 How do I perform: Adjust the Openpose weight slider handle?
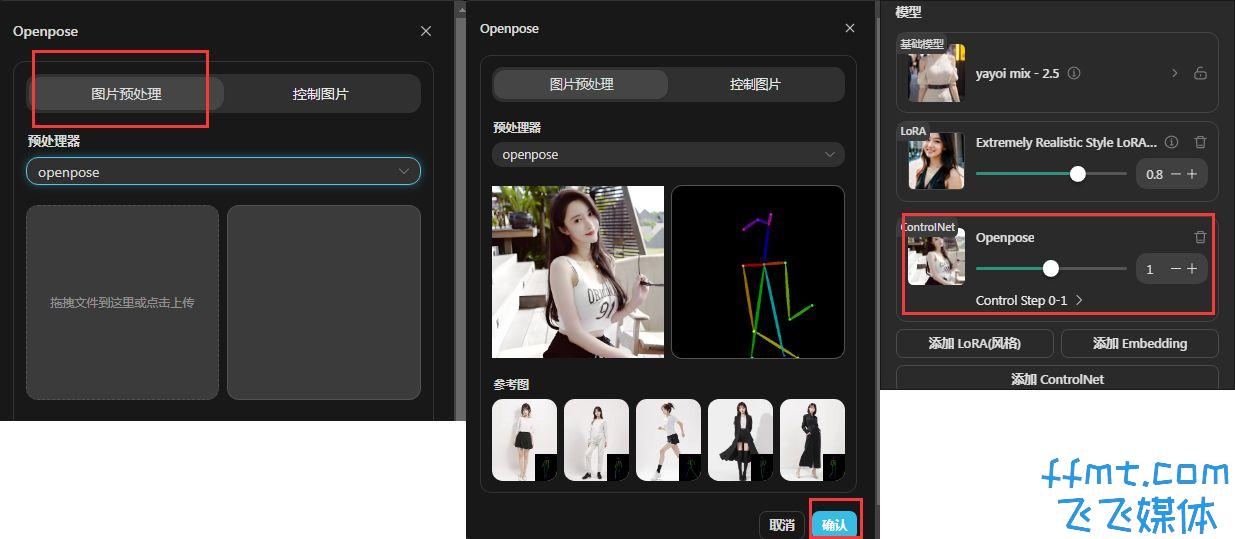pos(1050,268)
